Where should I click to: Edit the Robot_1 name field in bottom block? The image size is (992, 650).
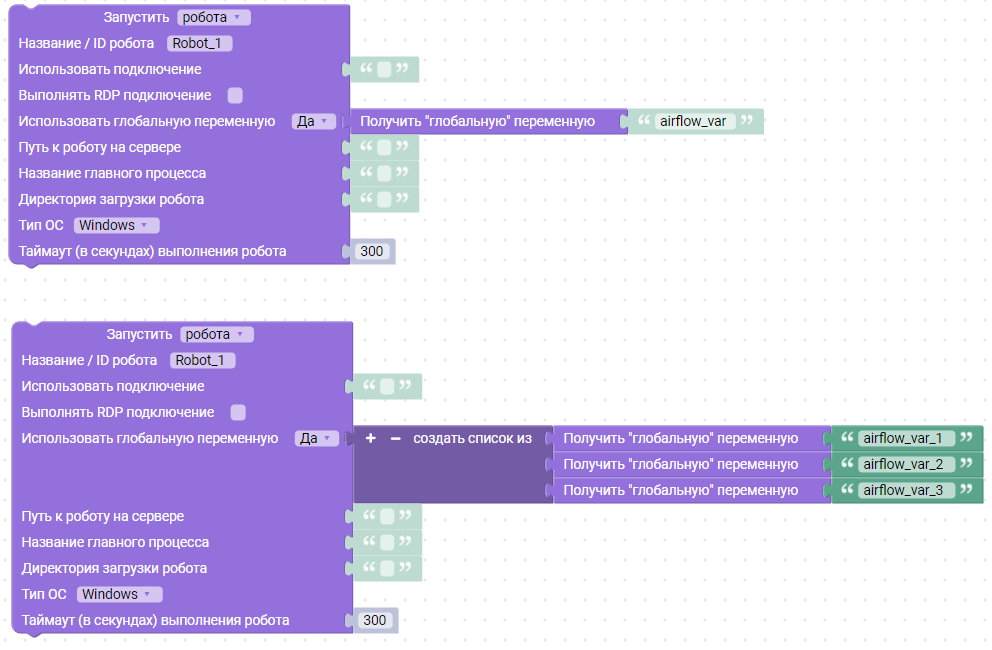203,360
